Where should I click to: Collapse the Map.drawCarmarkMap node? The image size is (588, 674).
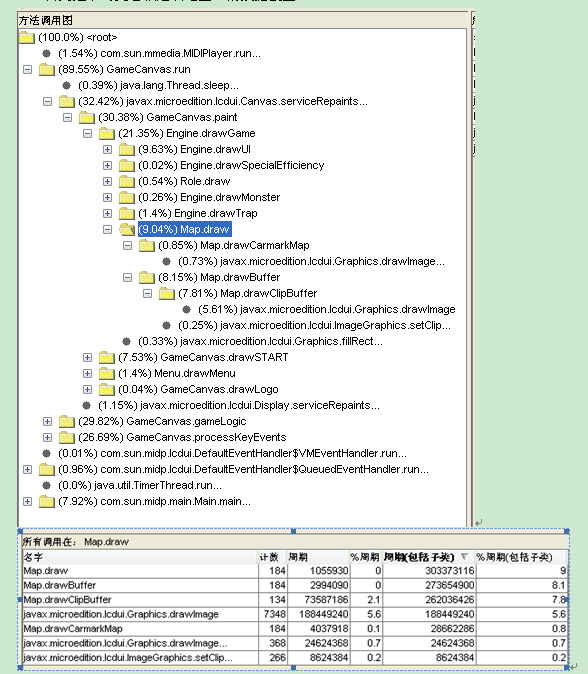click(x=127, y=245)
